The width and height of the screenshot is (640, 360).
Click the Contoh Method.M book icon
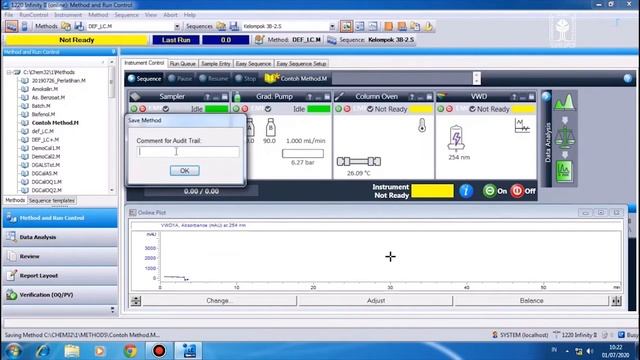tap(271, 78)
